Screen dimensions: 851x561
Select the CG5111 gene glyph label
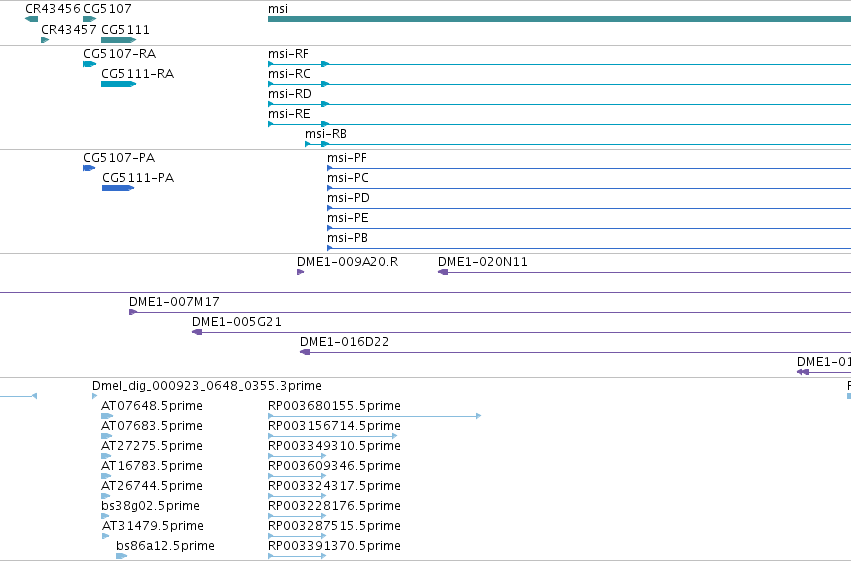tap(125, 29)
